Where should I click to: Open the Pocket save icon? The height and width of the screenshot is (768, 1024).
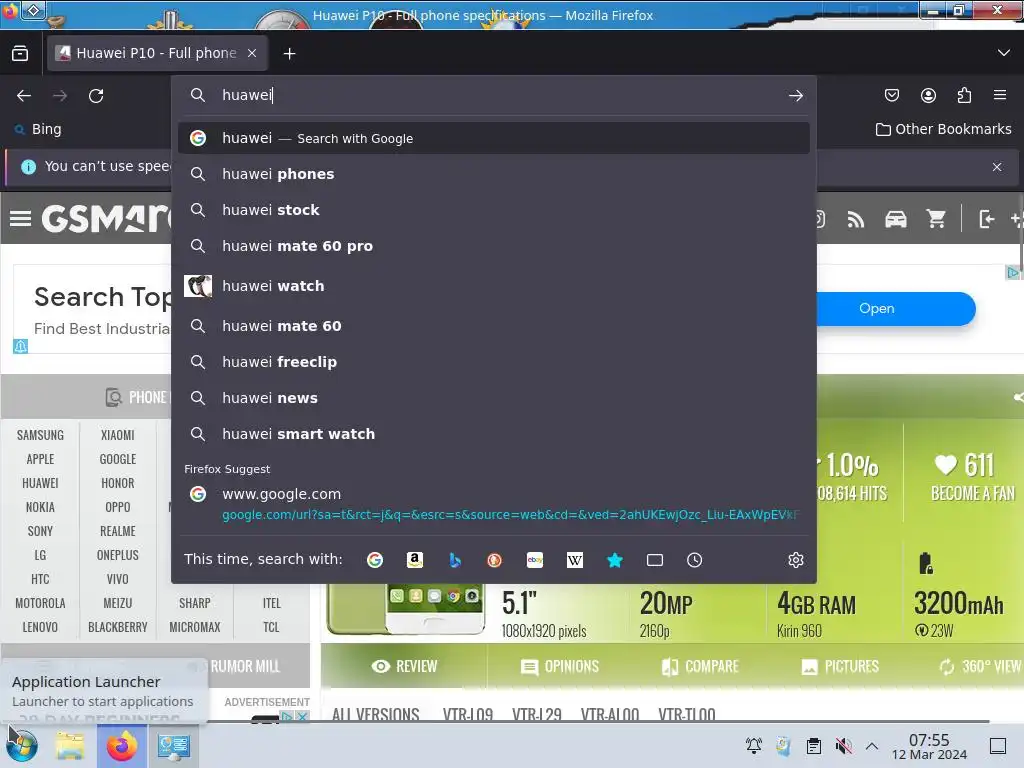tap(891, 95)
